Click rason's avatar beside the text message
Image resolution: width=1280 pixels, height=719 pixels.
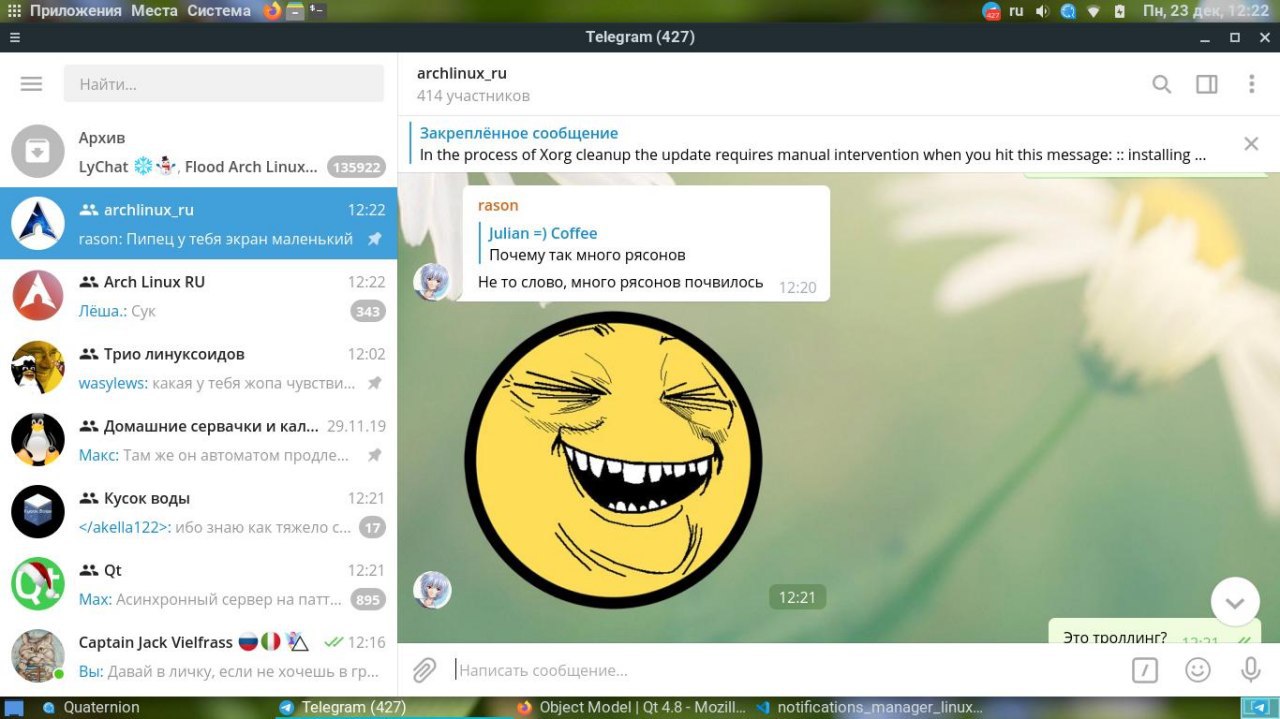click(x=432, y=282)
